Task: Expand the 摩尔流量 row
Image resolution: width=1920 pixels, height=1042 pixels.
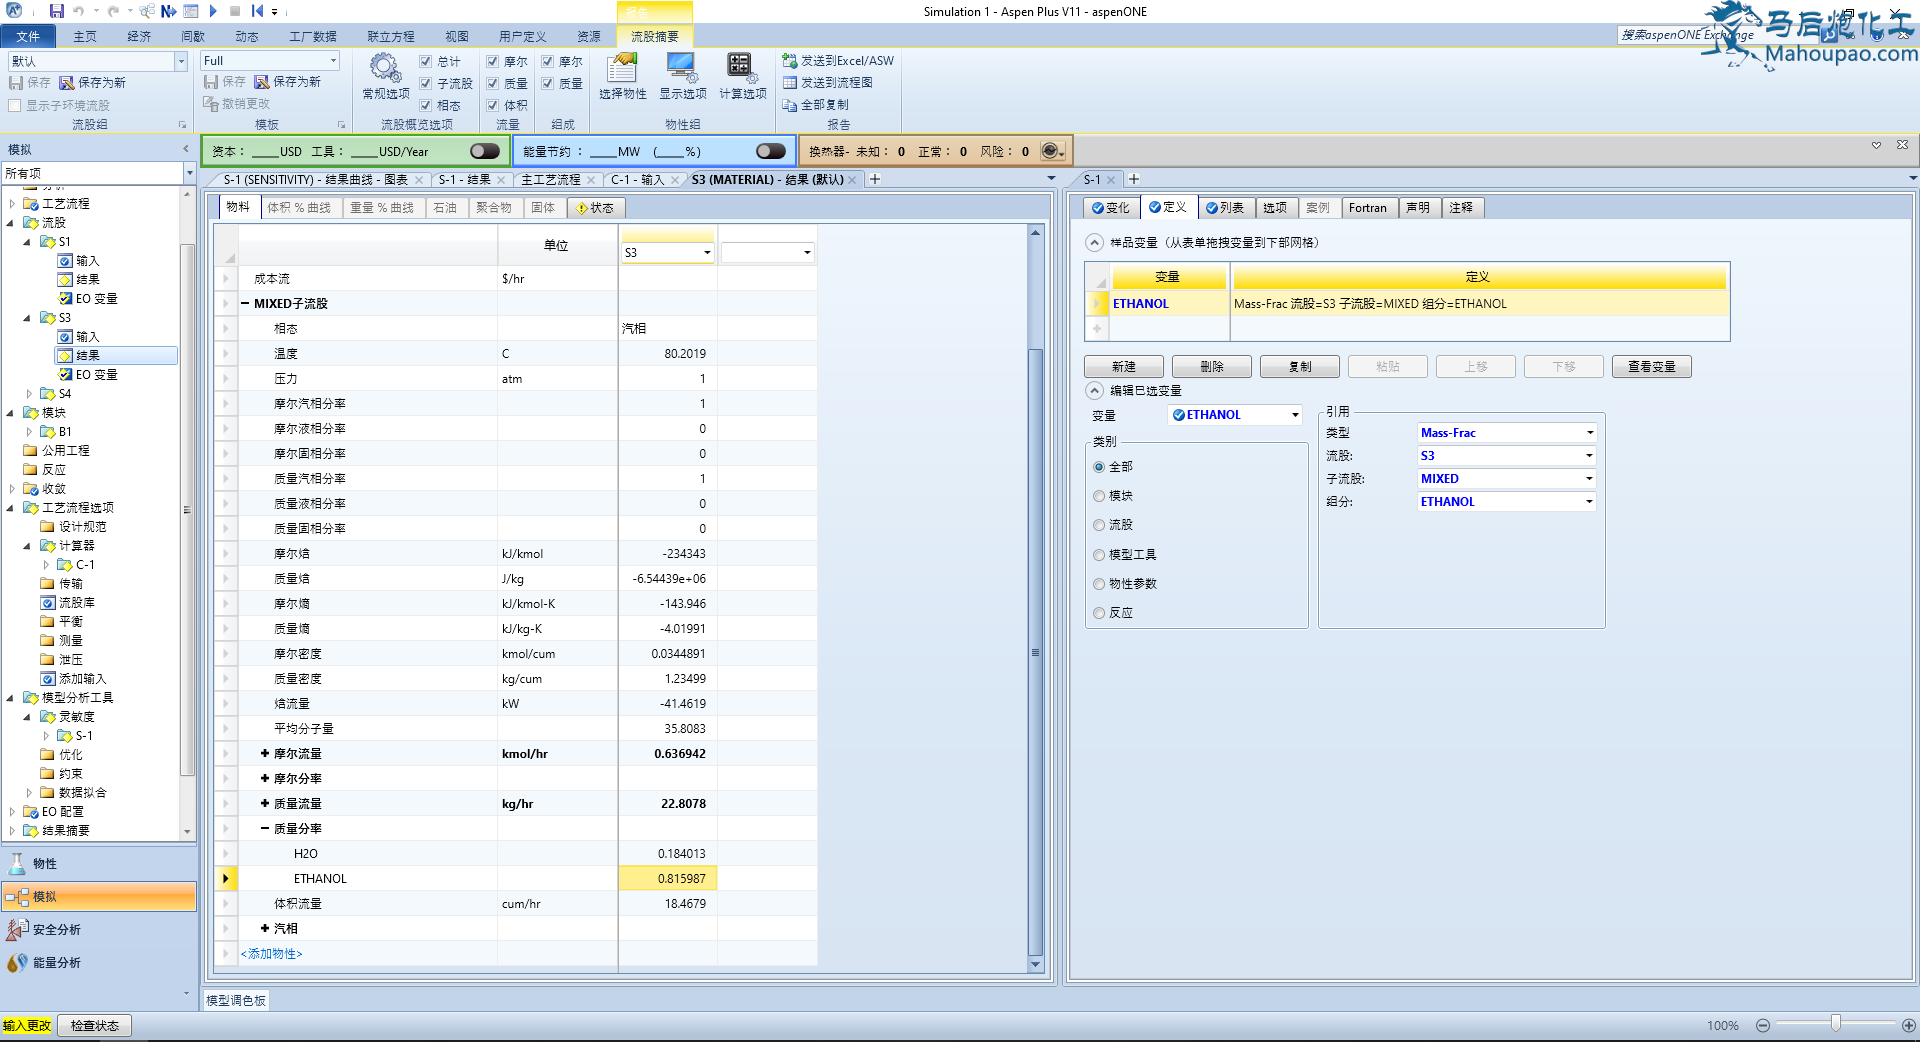Action: [265, 754]
